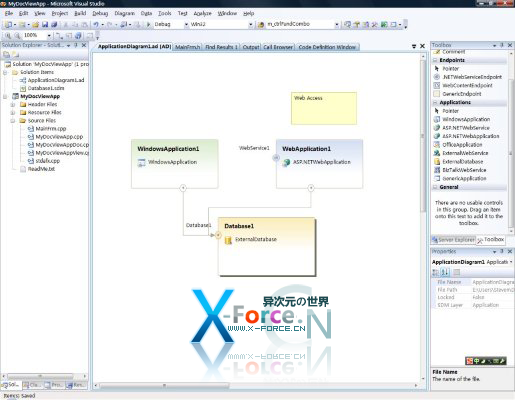This screenshot has height=400, width=515.
Task: Open the Diagram menu
Action: pos(125,13)
